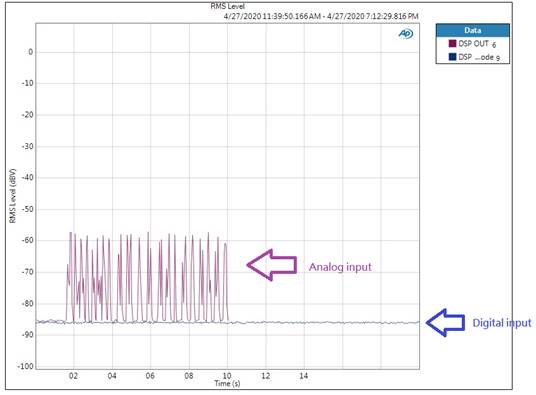Click the first analog burst peak near 02
This screenshot has height=395, width=536.
coord(71,233)
